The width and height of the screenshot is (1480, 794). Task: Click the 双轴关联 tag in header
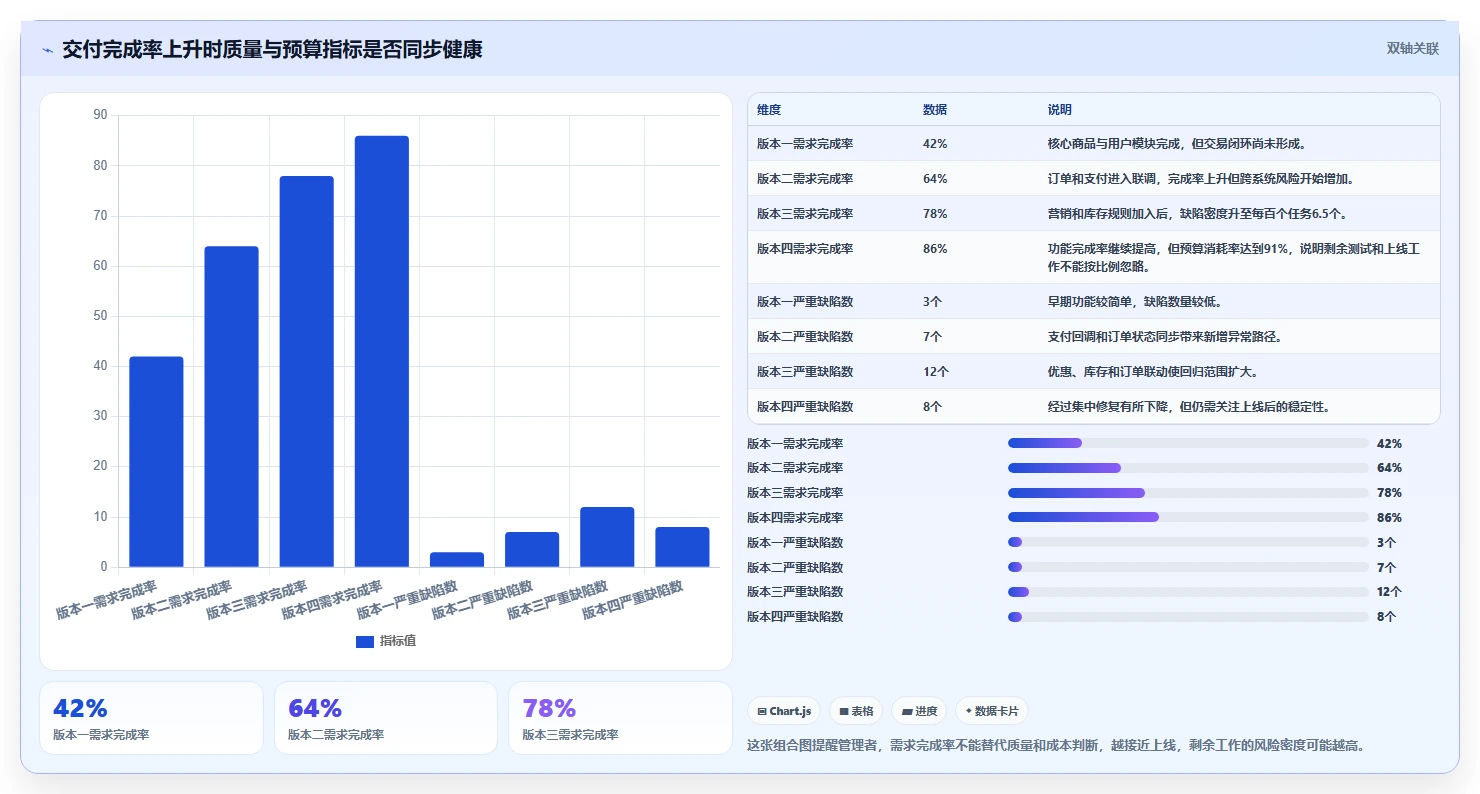click(1412, 49)
